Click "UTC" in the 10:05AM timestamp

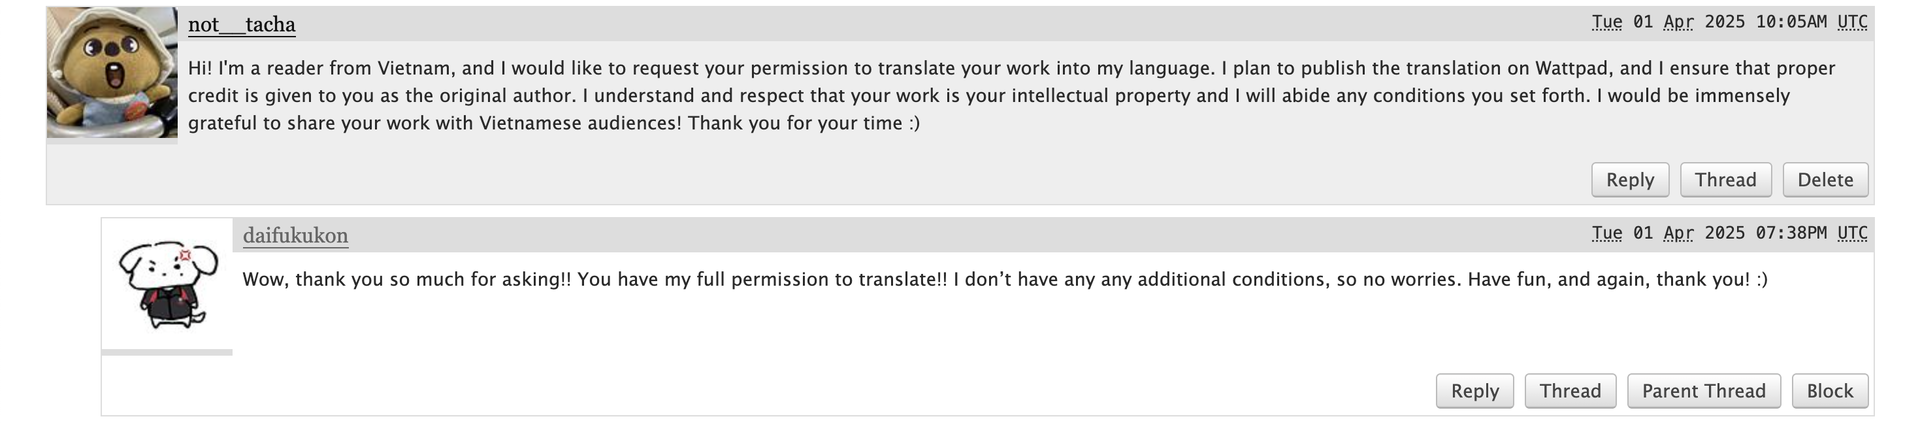pyautogui.click(x=1852, y=22)
